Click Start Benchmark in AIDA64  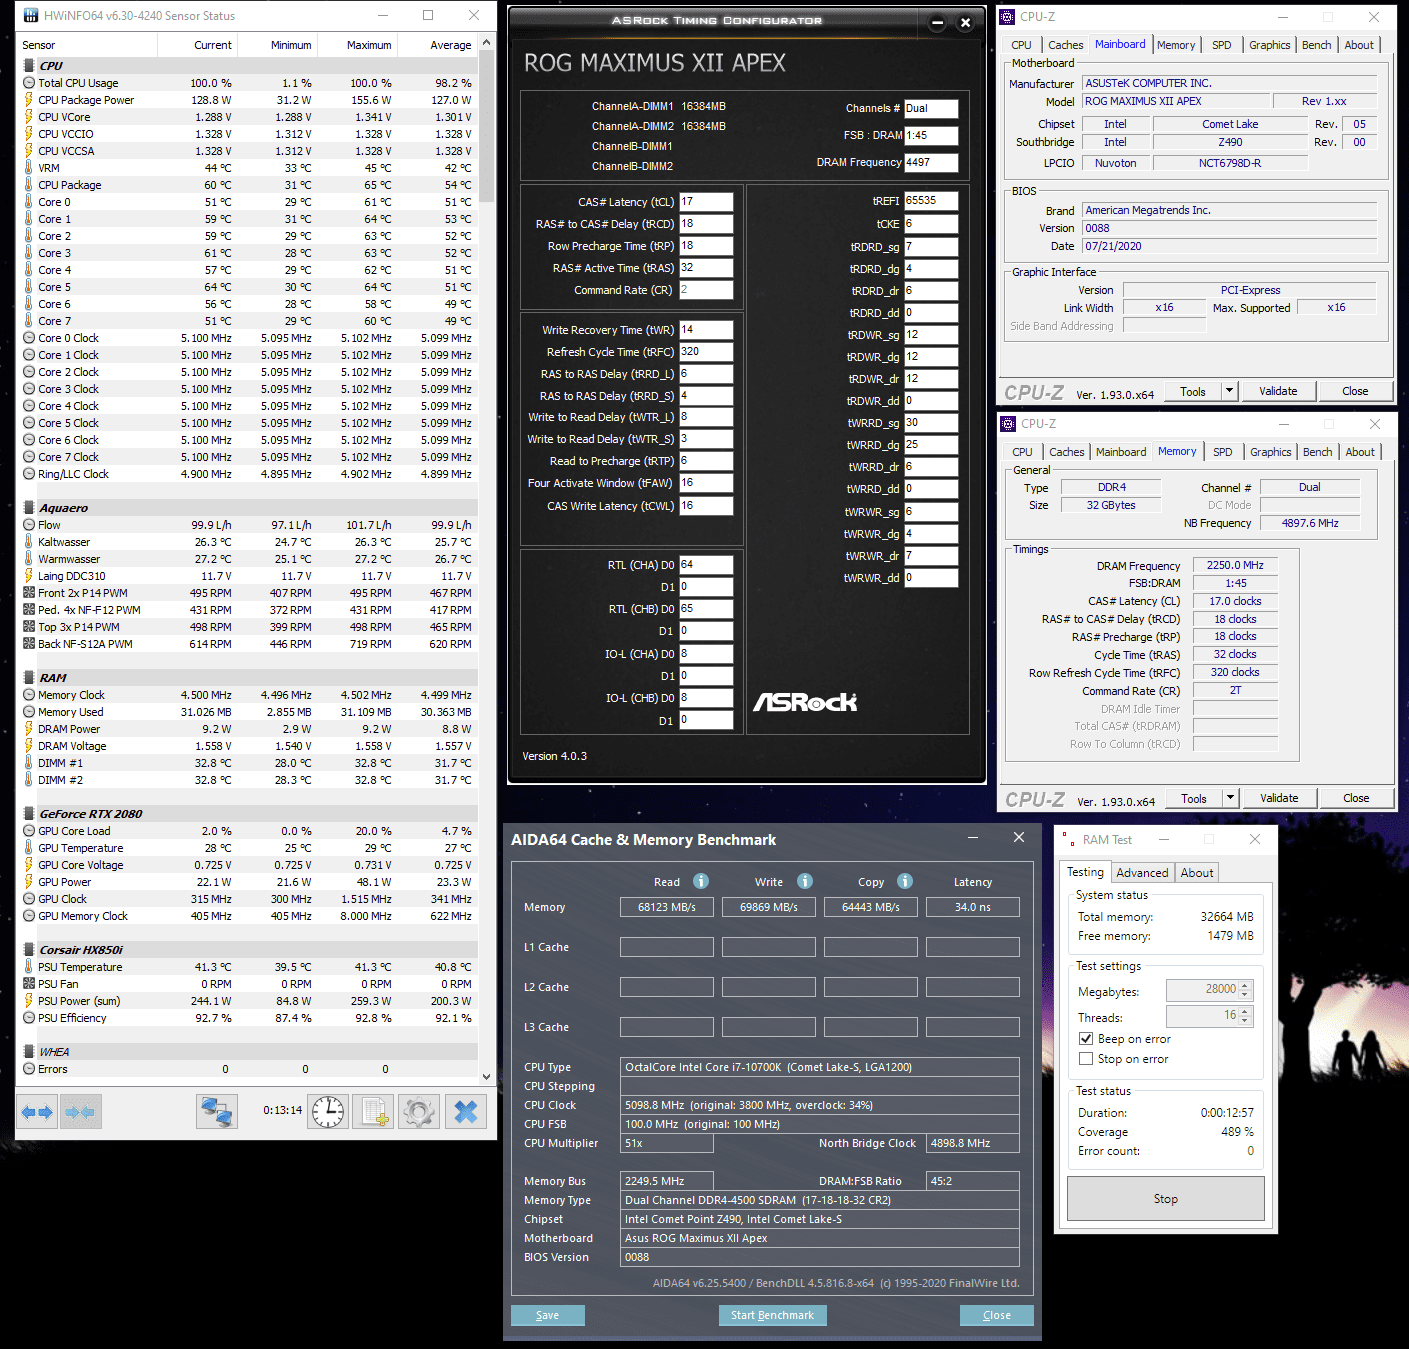point(772,1315)
